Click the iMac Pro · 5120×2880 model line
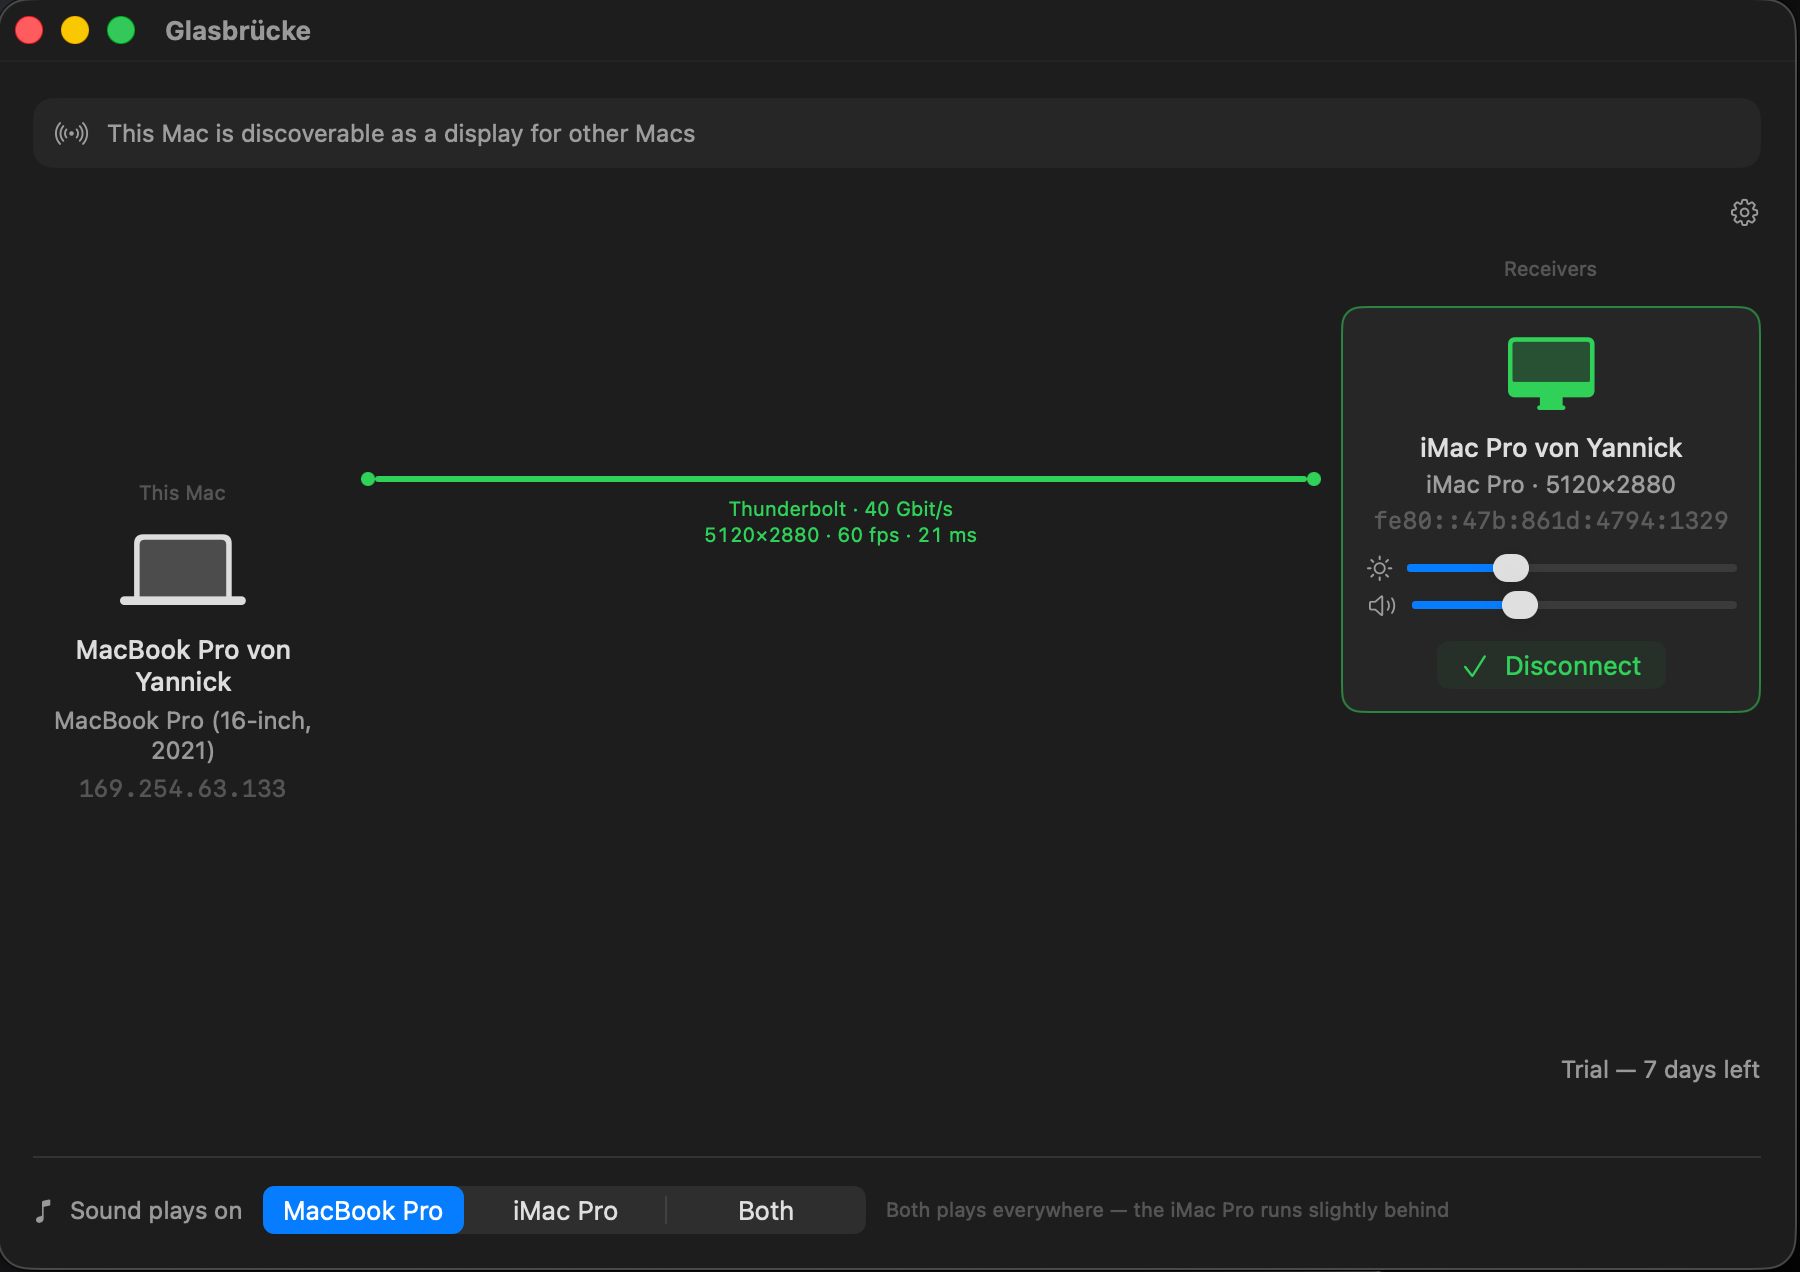 click(x=1551, y=485)
